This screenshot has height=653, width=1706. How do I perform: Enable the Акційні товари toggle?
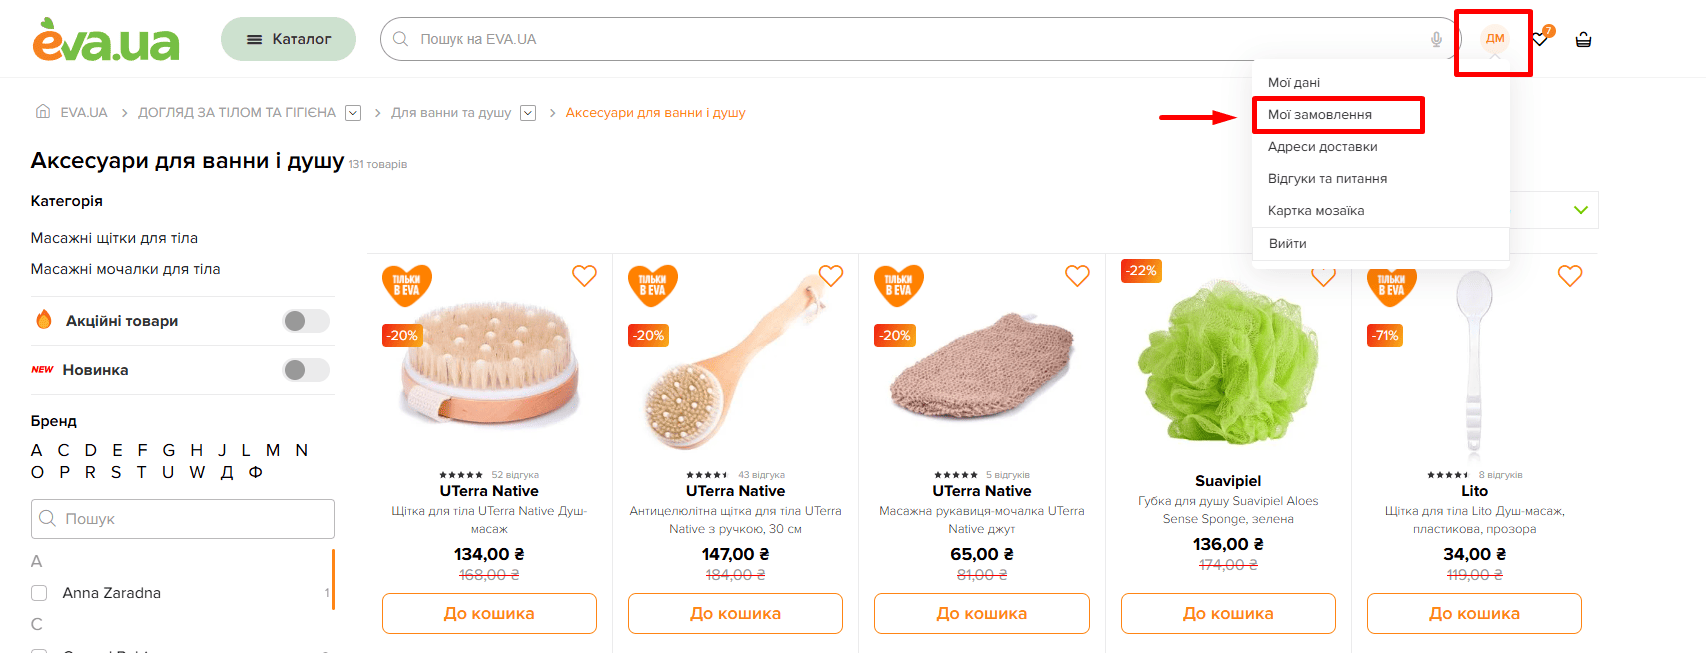point(306,321)
